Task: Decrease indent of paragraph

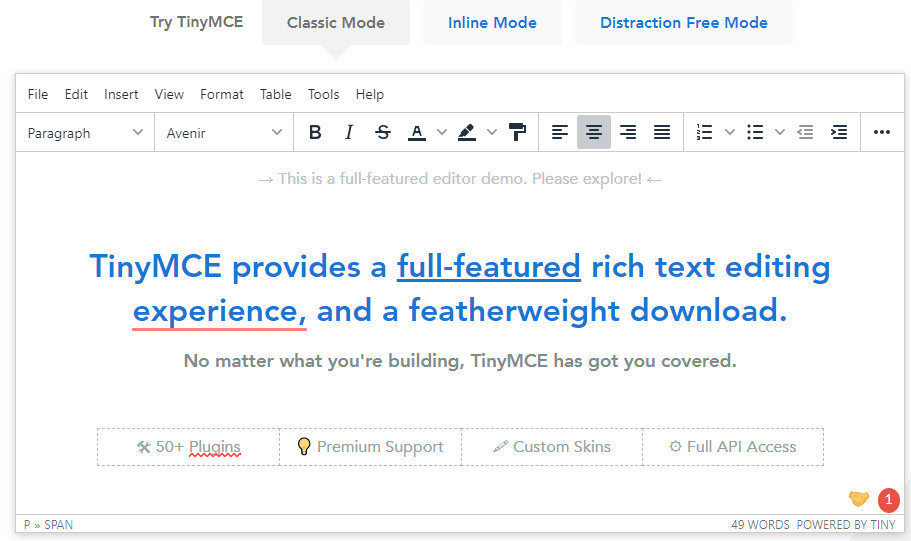Action: tap(805, 132)
